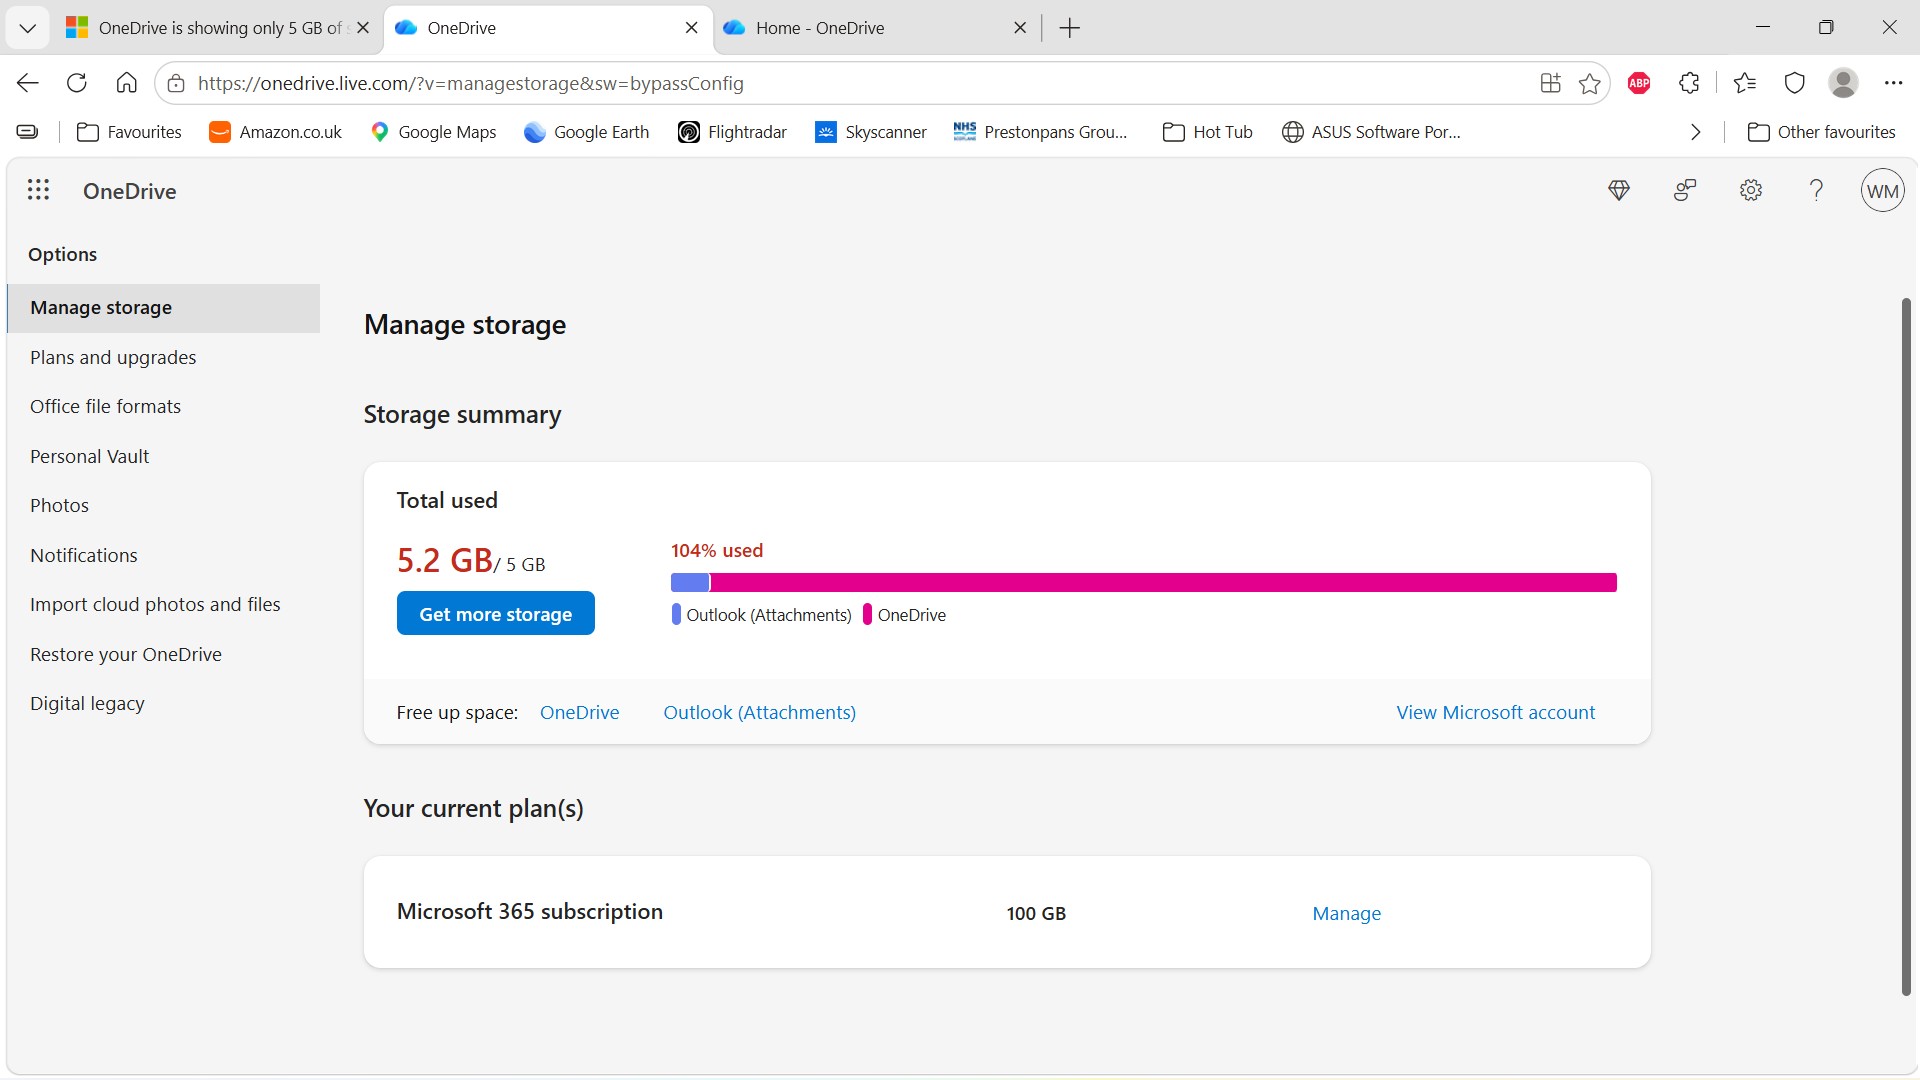Screen dimensions: 1920x1080
Task: Open Plans and upgrades option
Action: [113, 357]
